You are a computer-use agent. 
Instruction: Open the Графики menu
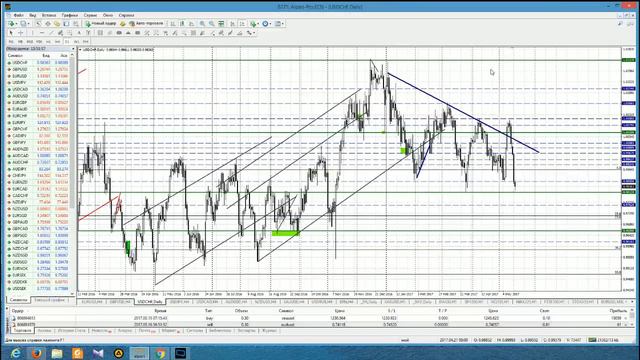pyautogui.click(x=70, y=15)
